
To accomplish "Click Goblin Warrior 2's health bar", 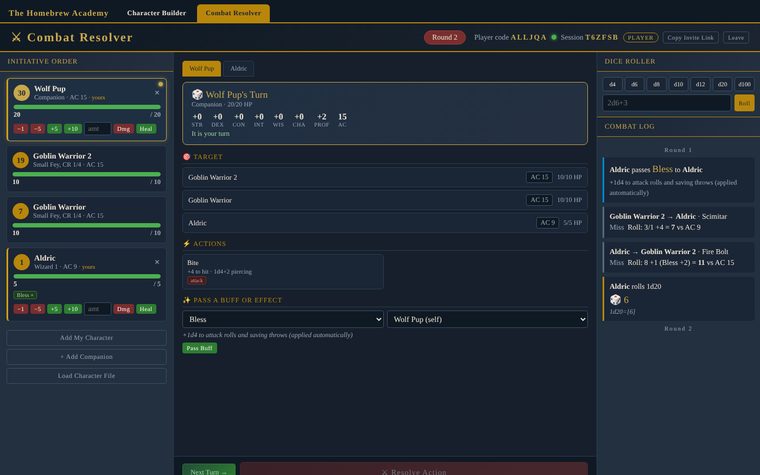I will (86, 174).
